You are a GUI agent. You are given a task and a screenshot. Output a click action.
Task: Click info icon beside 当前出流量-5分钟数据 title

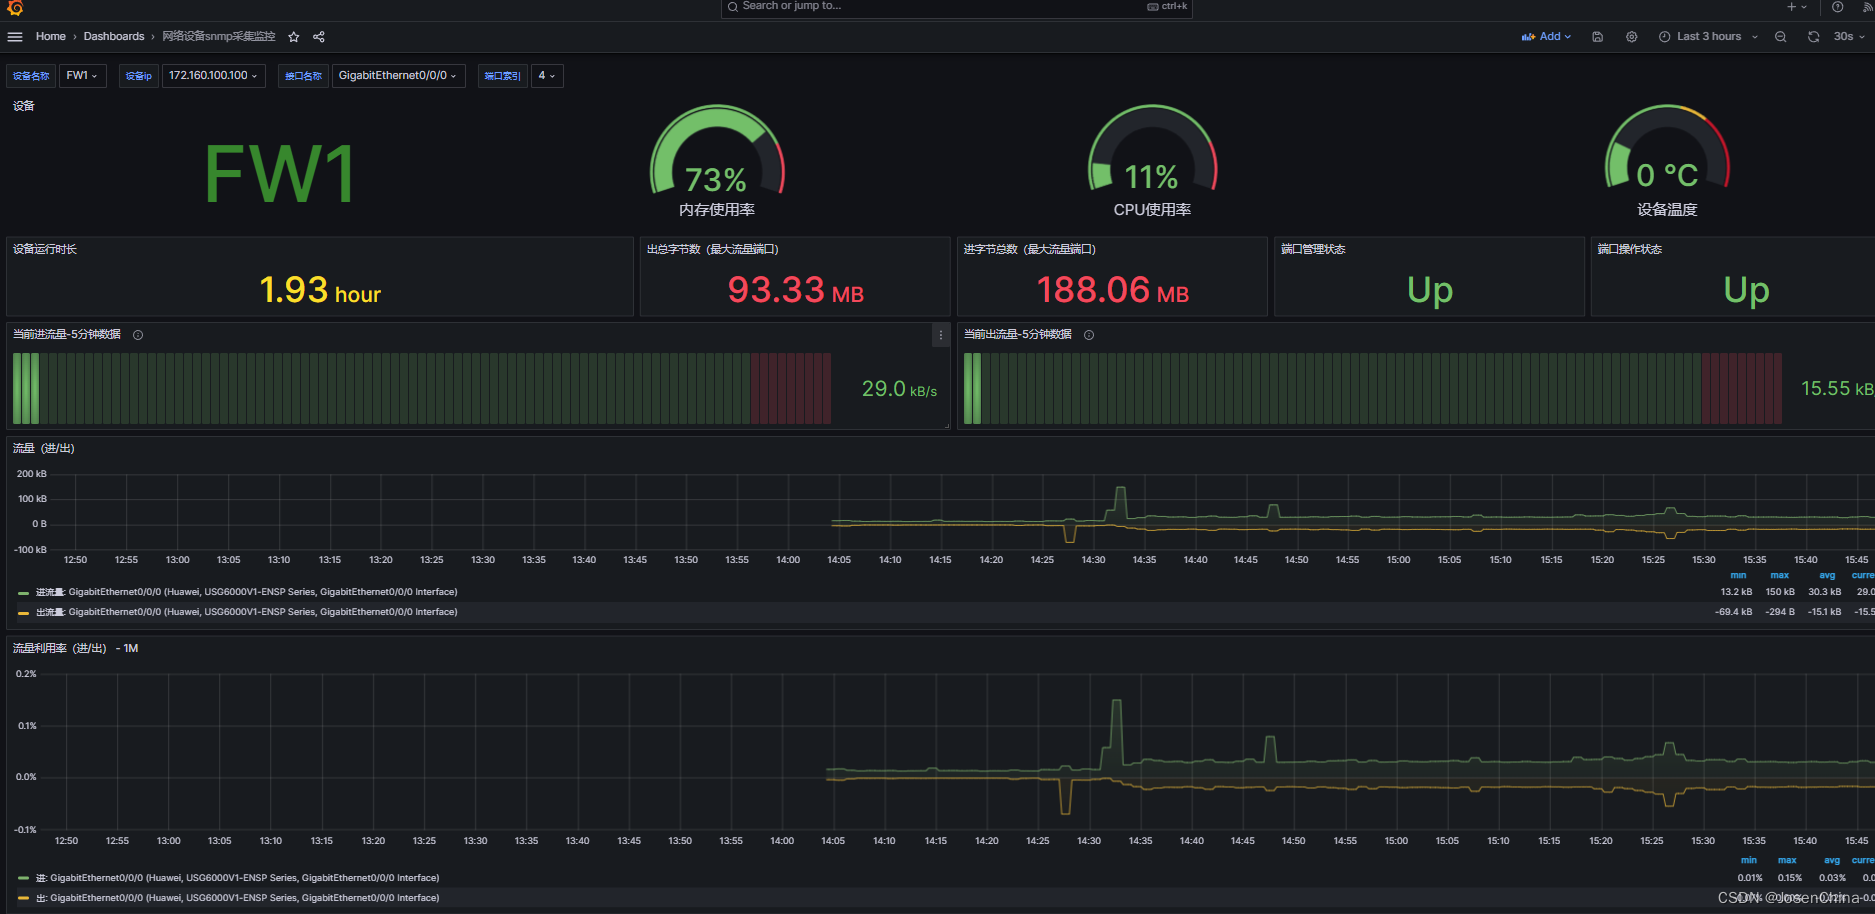pos(1089,335)
